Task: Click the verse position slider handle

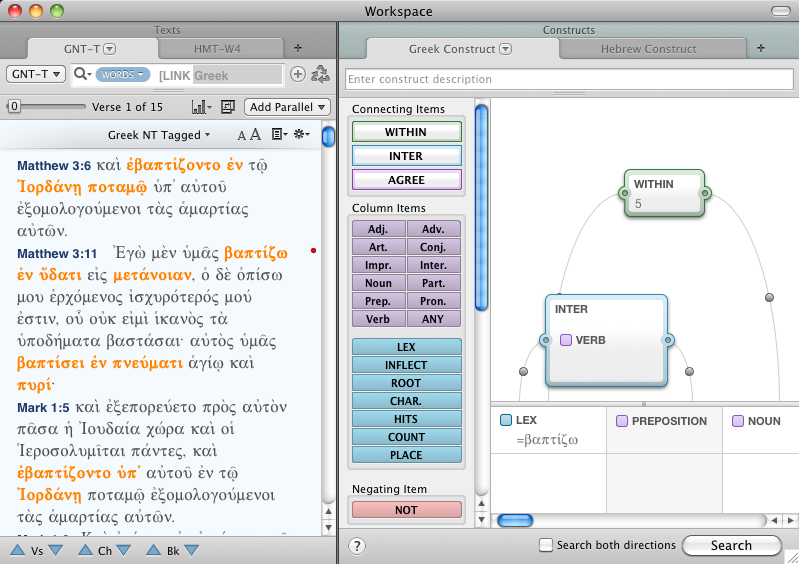Action: click(13, 107)
